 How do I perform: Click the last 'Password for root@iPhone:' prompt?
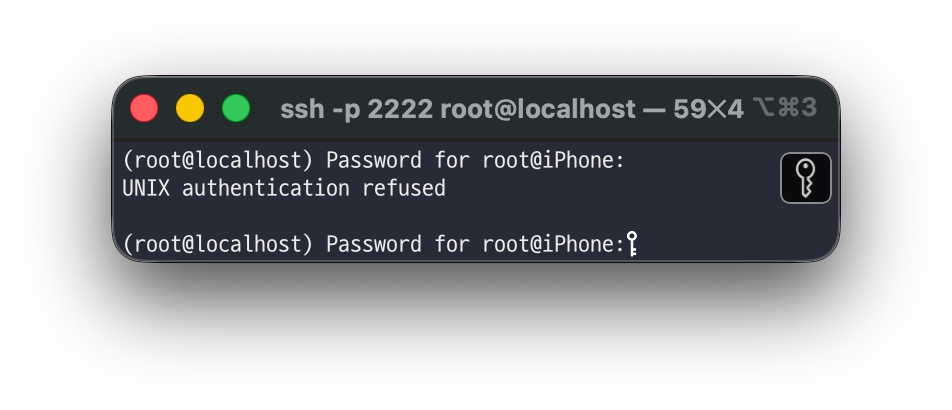click(475, 244)
